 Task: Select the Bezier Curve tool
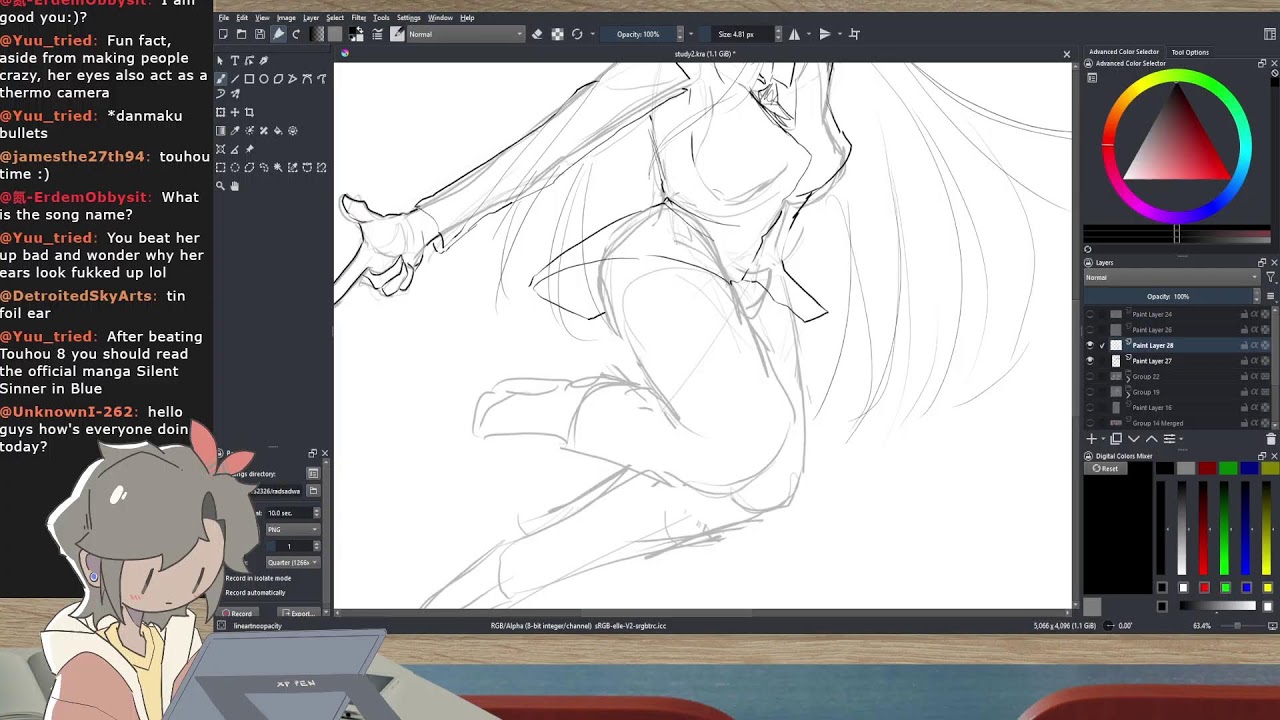pos(307,79)
